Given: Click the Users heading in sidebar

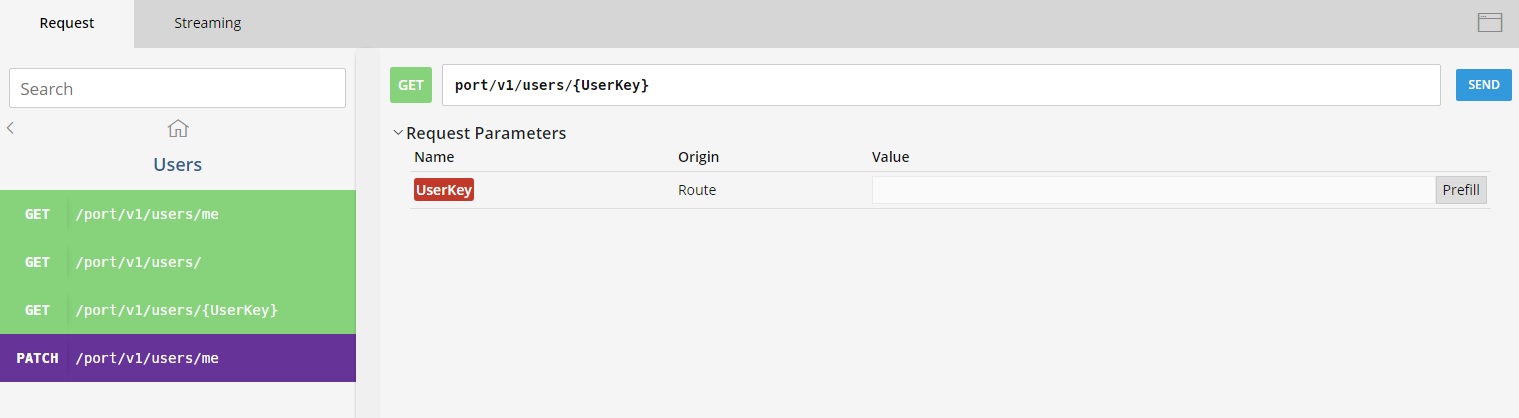Looking at the screenshot, I should pos(178,164).
